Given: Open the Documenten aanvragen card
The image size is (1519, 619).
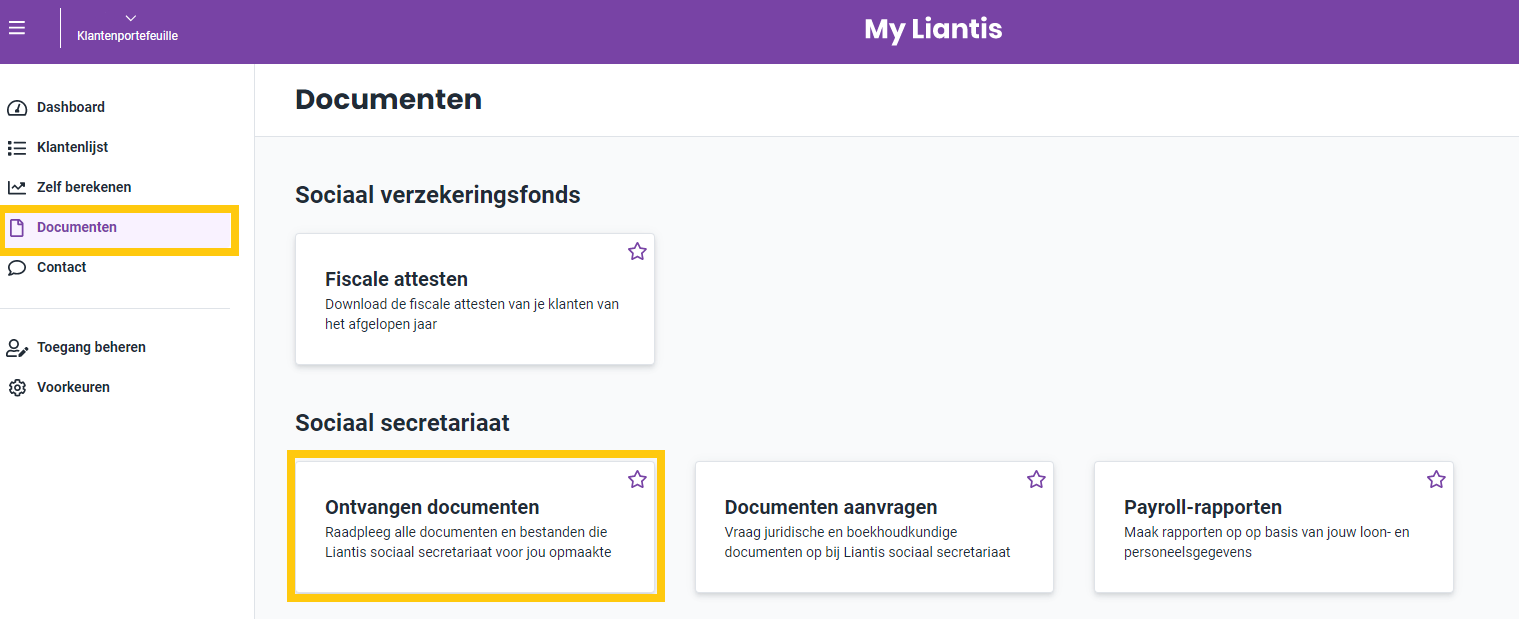Looking at the screenshot, I should (874, 527).
